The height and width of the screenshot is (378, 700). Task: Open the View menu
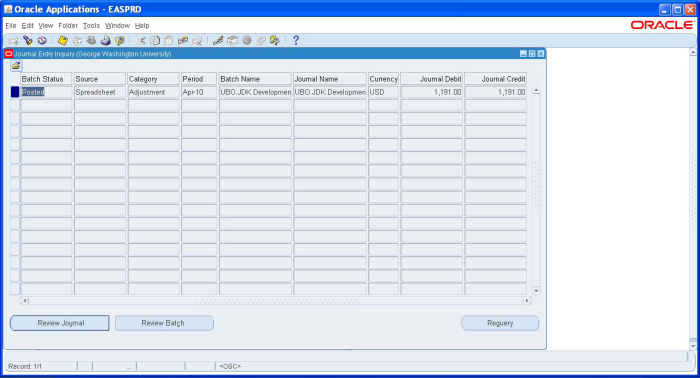[x=46, y=26]
